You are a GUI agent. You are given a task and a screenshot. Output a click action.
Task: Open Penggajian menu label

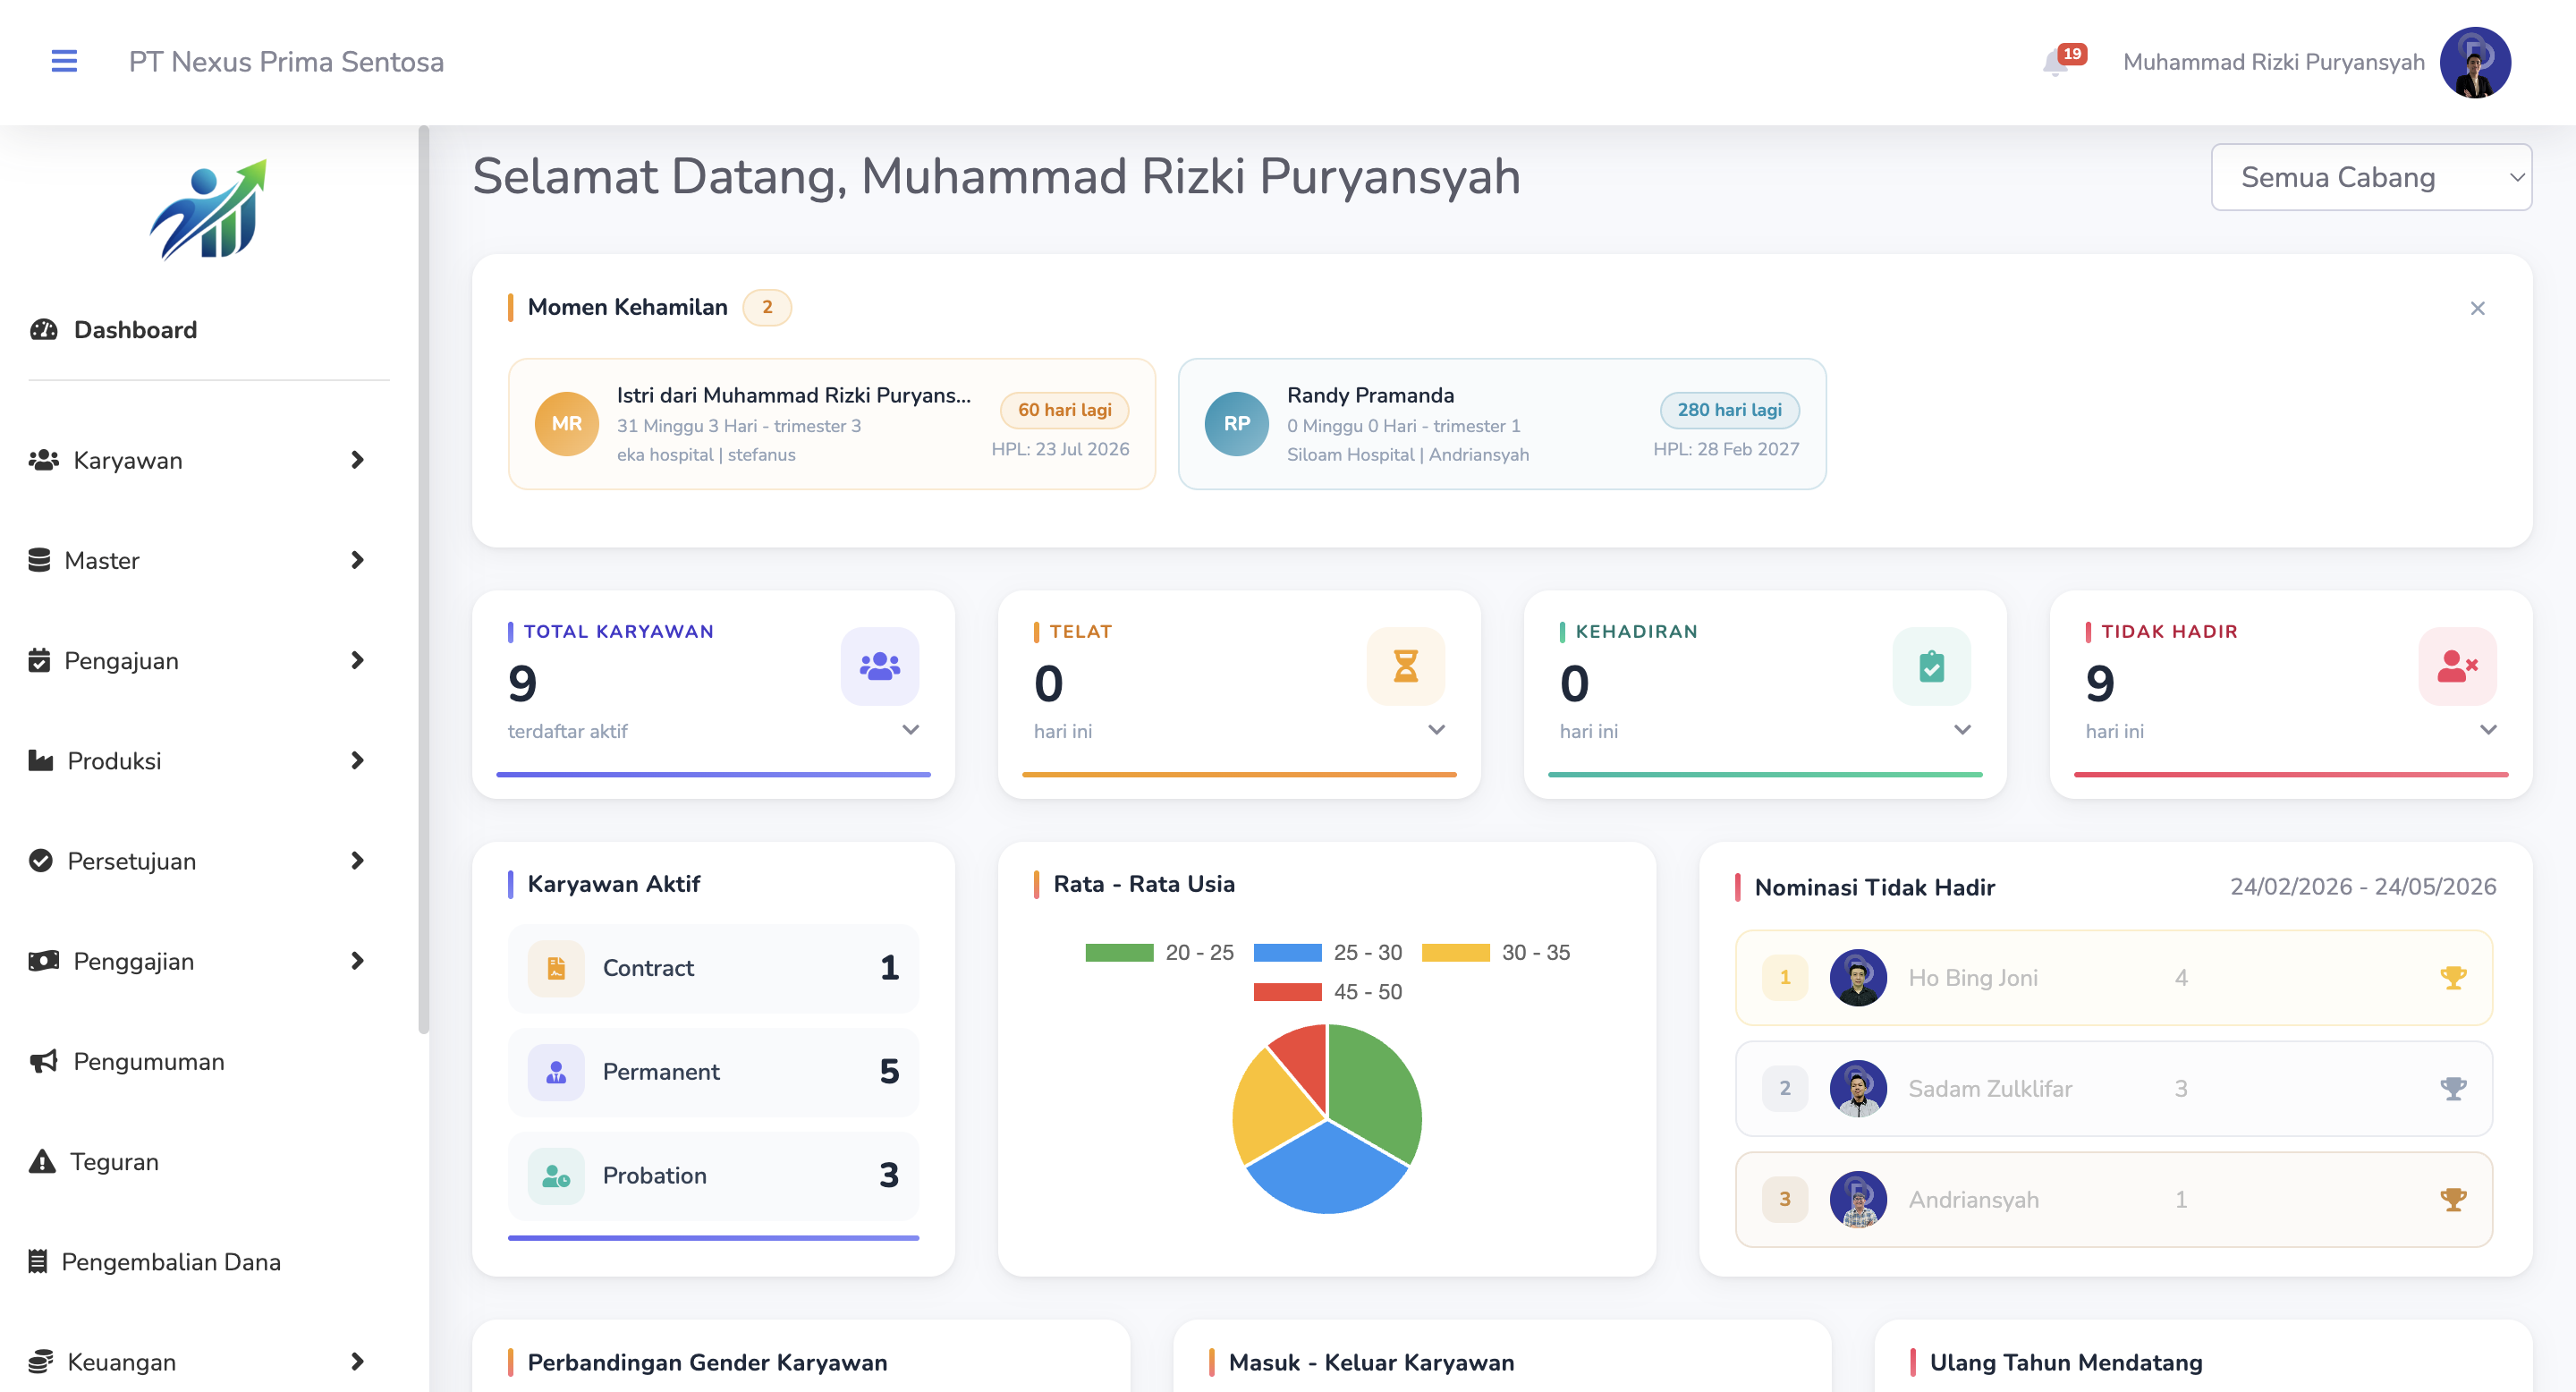[133, 961]
